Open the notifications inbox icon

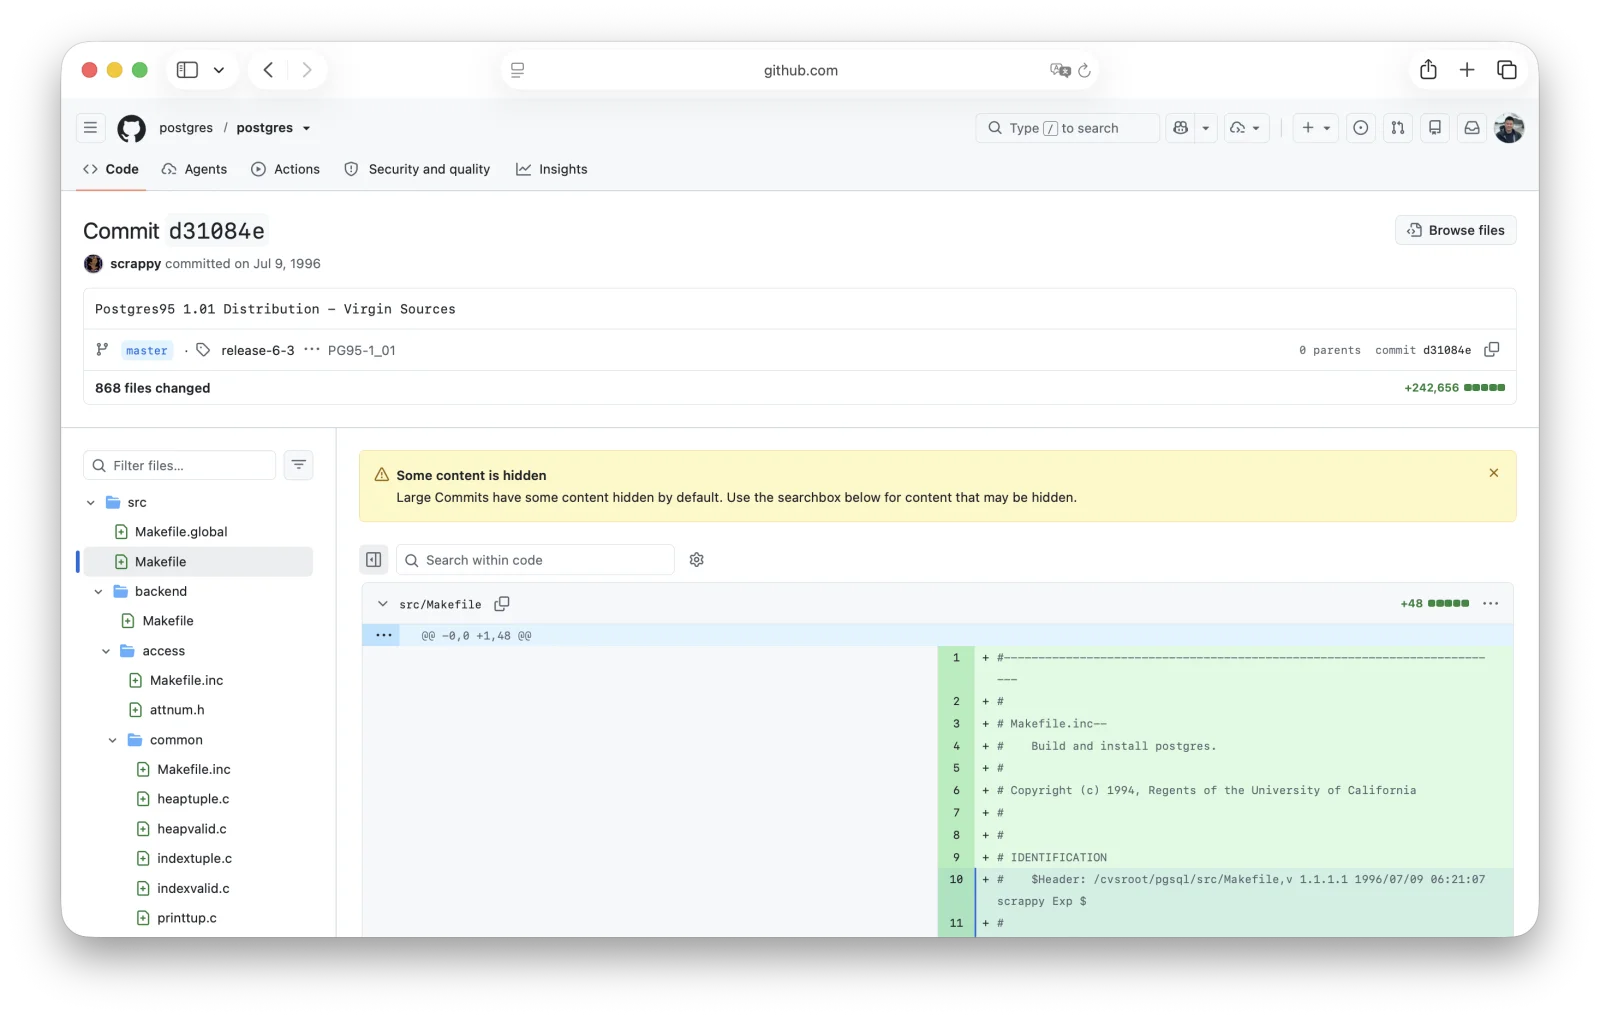1472,128
